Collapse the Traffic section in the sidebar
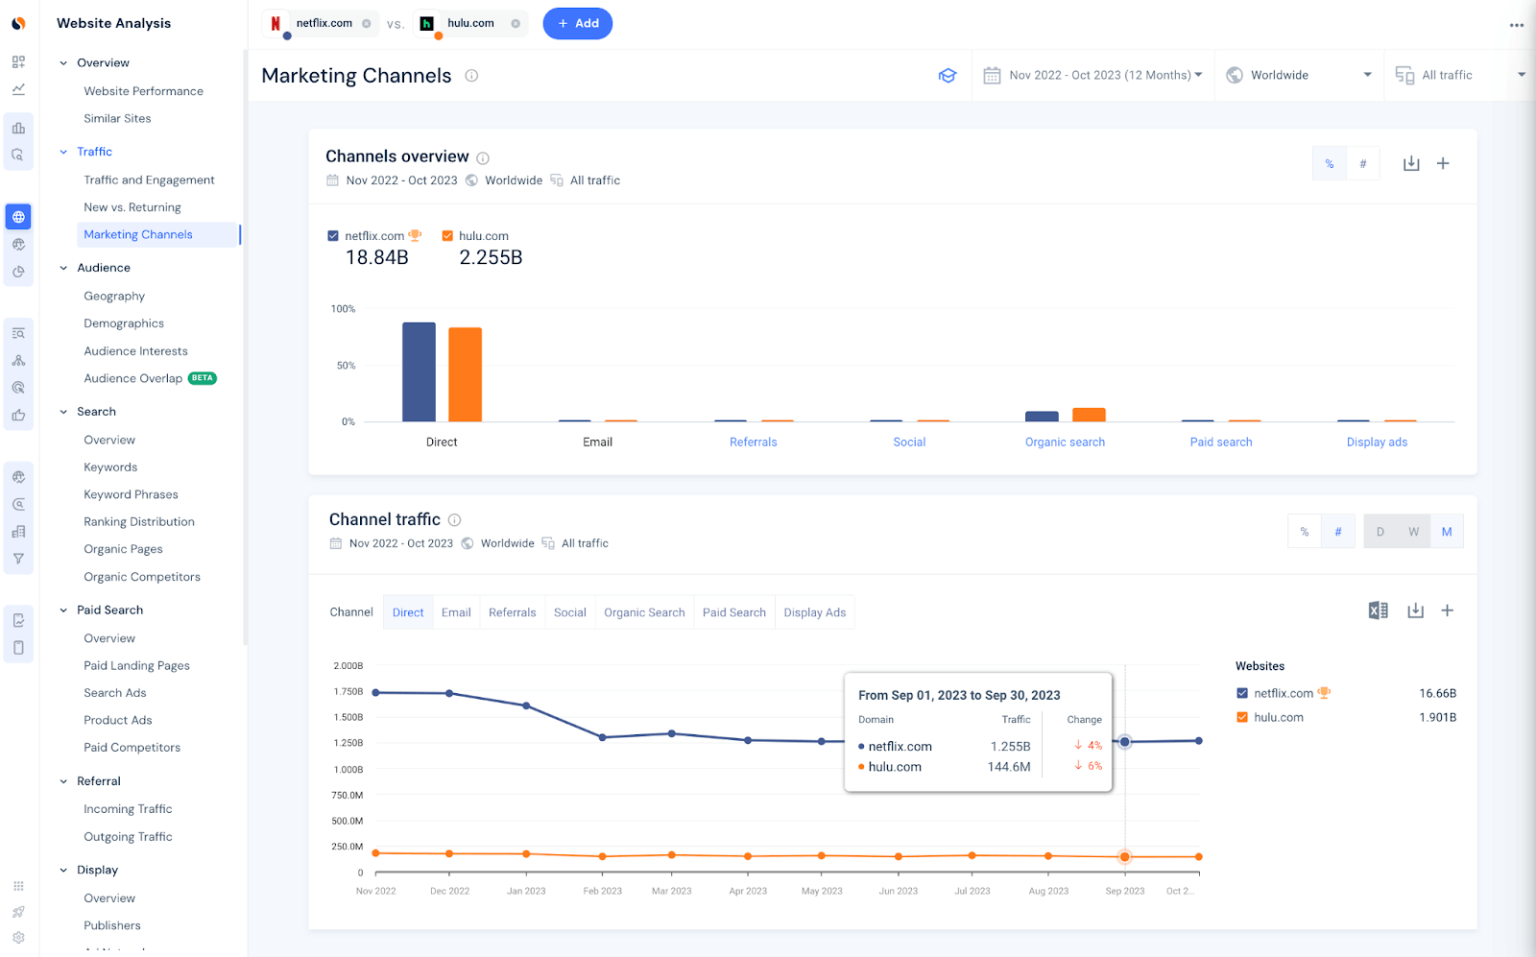This screenshot has width=1536, height=957. [x=63, y=151]
